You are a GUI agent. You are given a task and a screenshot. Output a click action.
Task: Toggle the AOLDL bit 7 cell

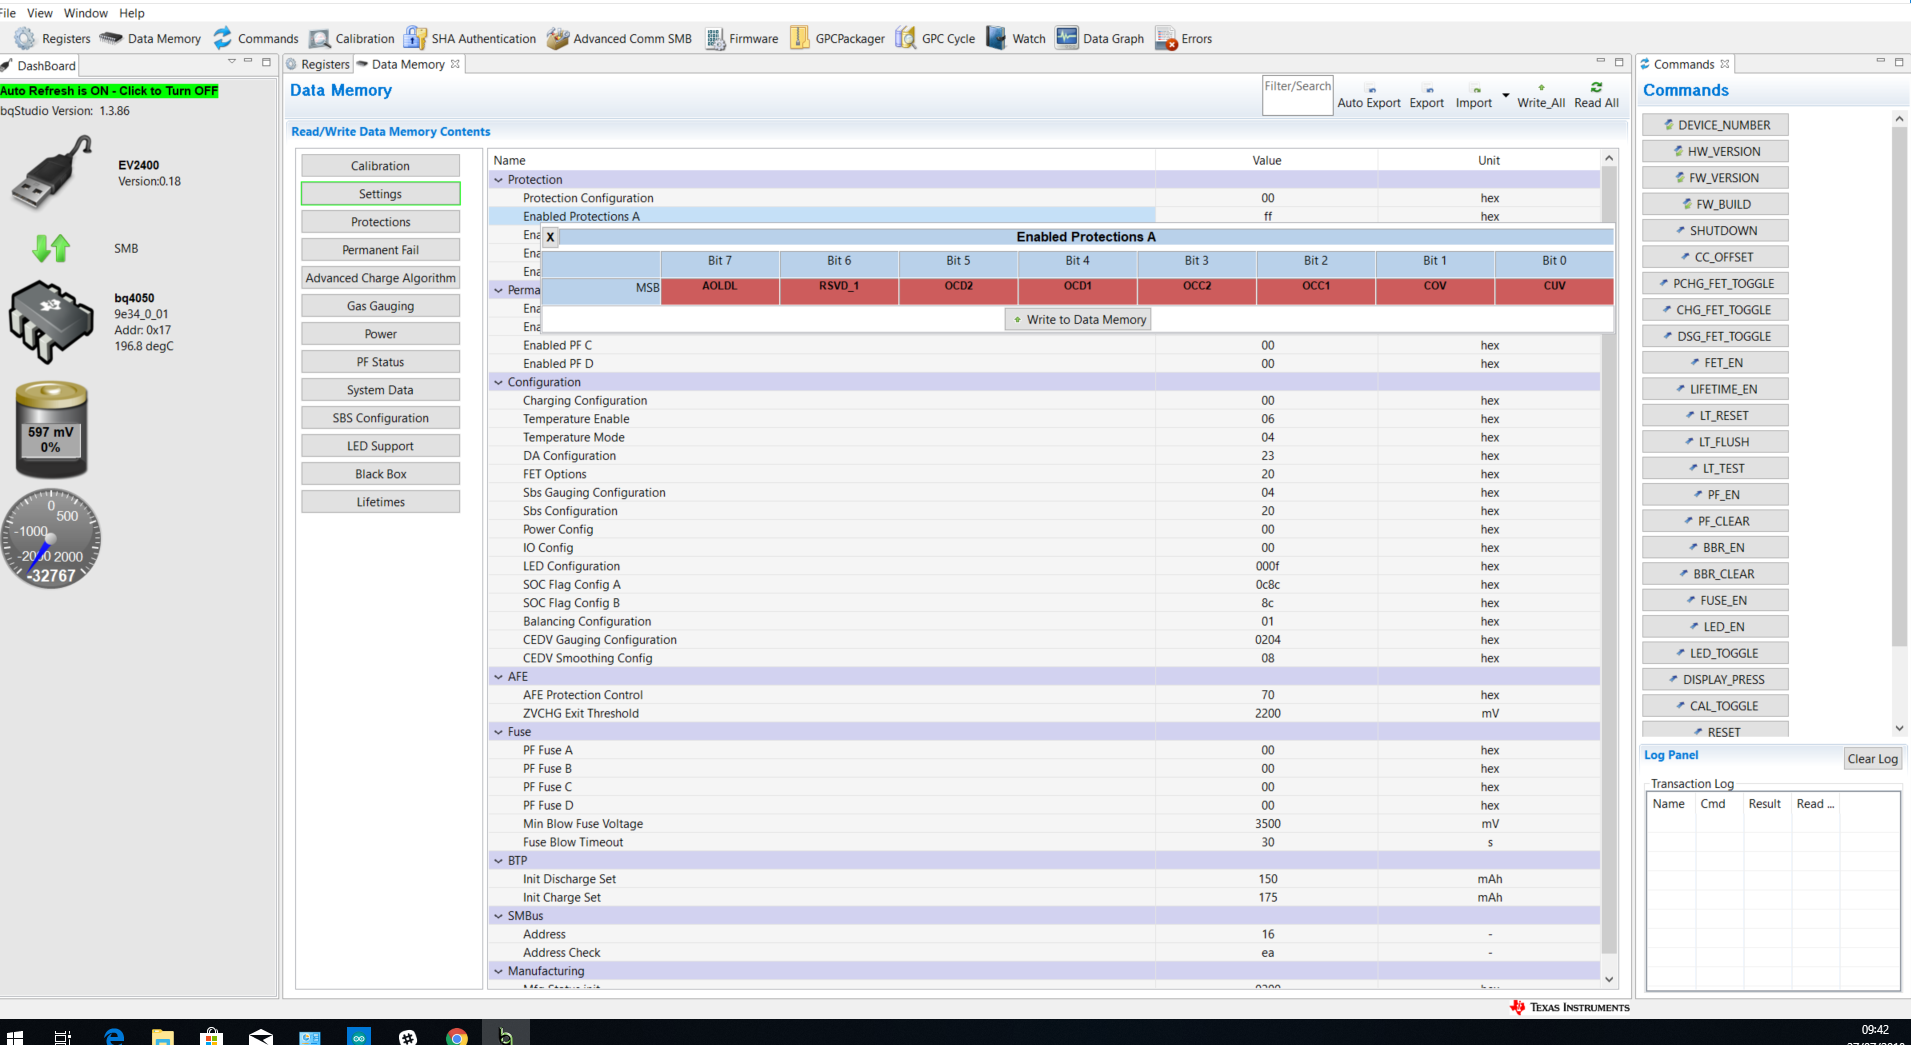(x=720, y=286)
